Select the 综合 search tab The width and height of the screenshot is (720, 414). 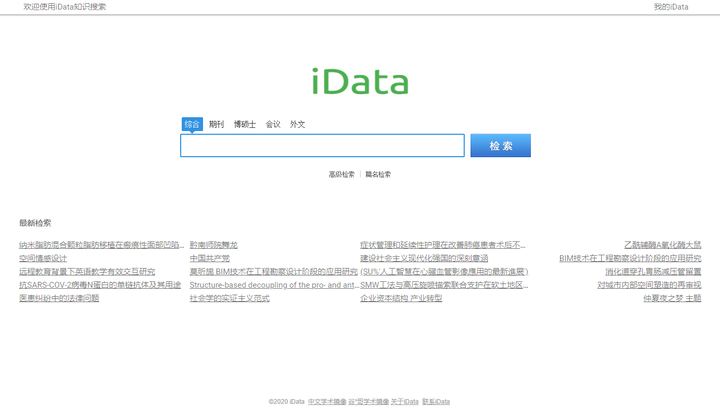[192, 124]
